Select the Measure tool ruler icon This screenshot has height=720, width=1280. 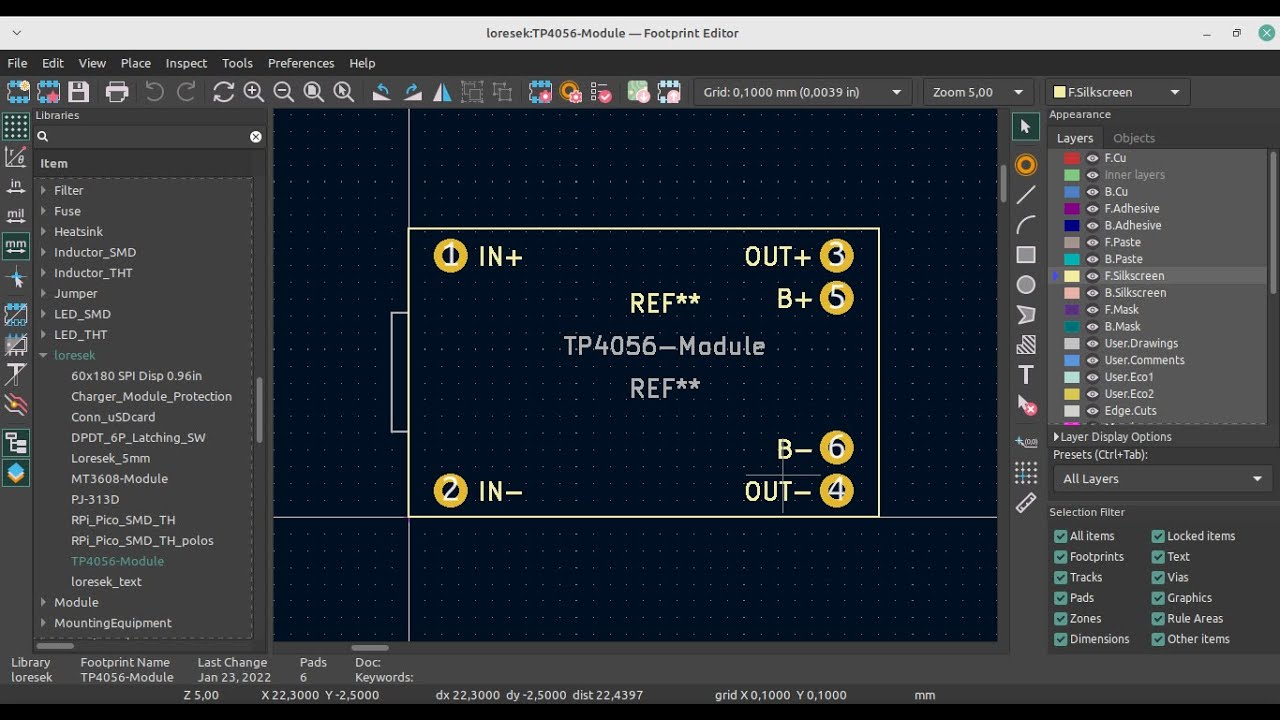click(1026, 503)
